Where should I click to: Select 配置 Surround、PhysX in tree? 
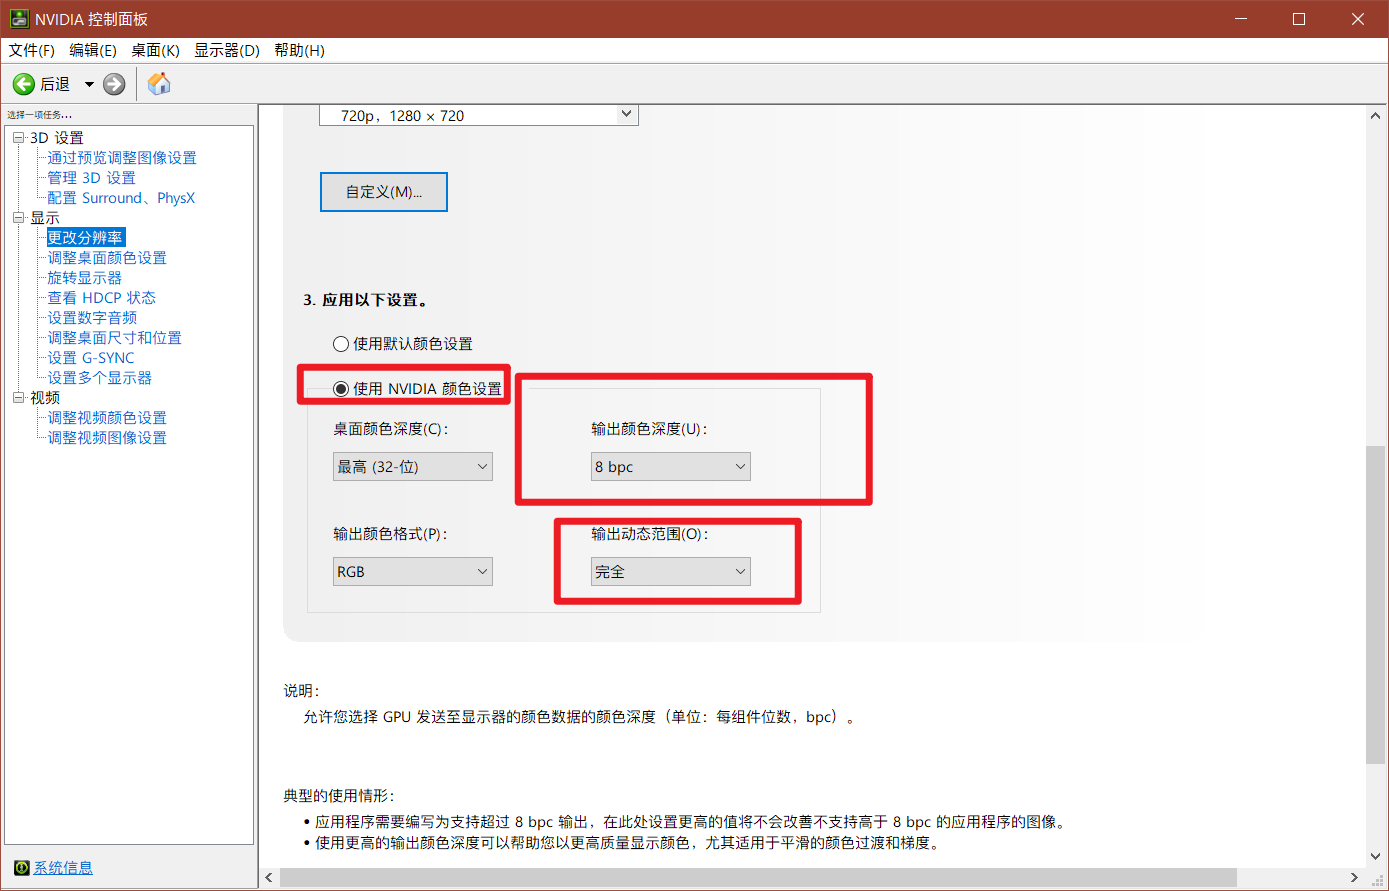[x=121, y=198]
